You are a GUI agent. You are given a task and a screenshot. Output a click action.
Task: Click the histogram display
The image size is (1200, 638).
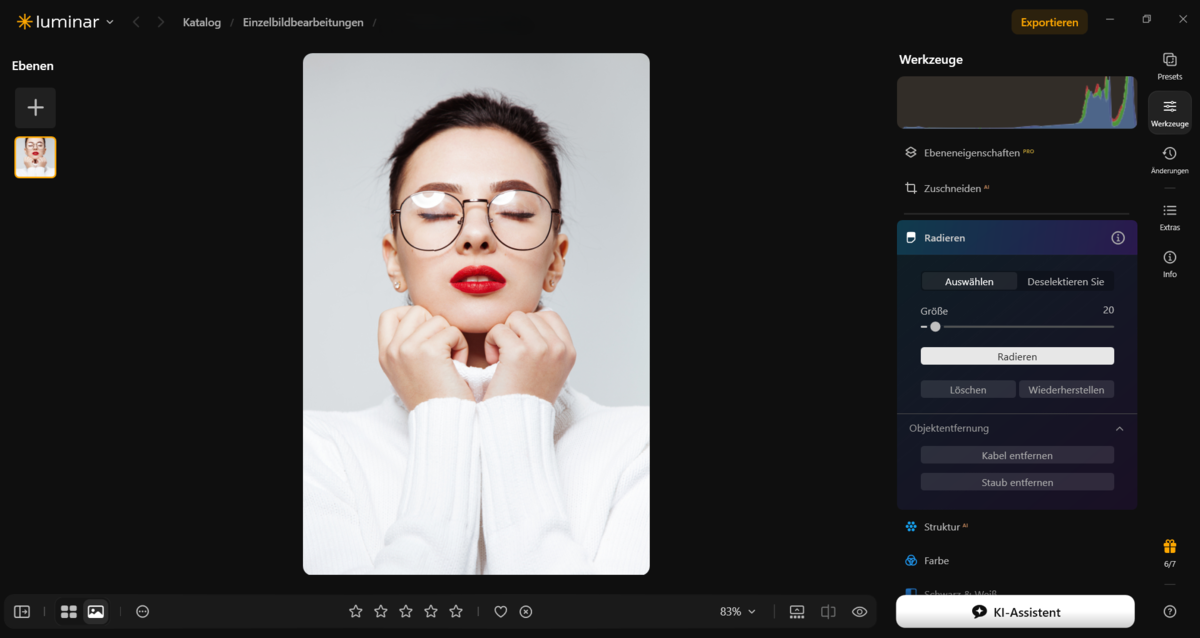tap(1017, 103)
